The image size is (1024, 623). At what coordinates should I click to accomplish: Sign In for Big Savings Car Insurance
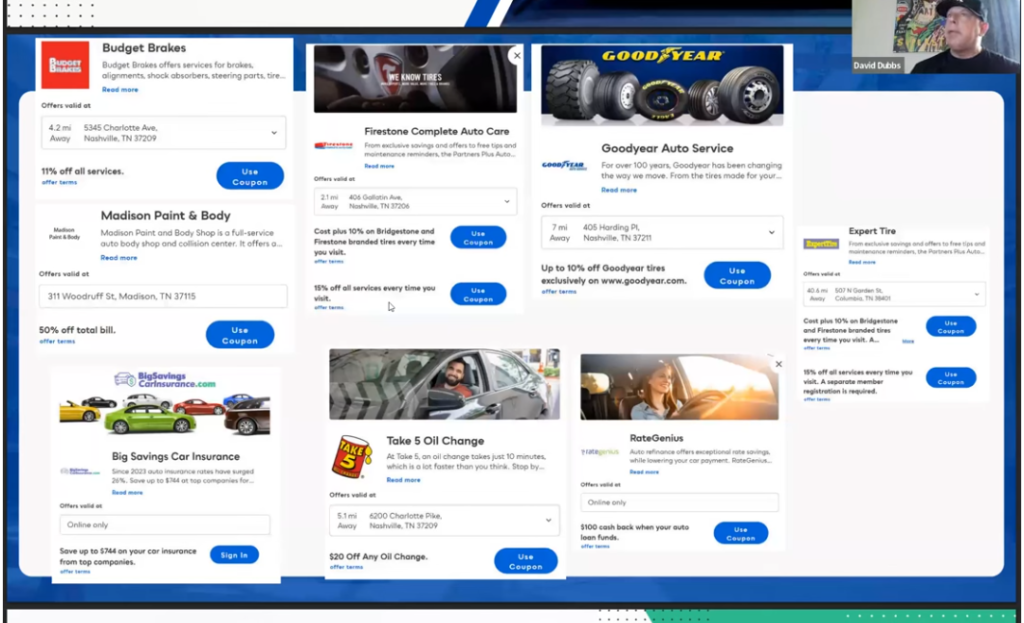[234, 555]
